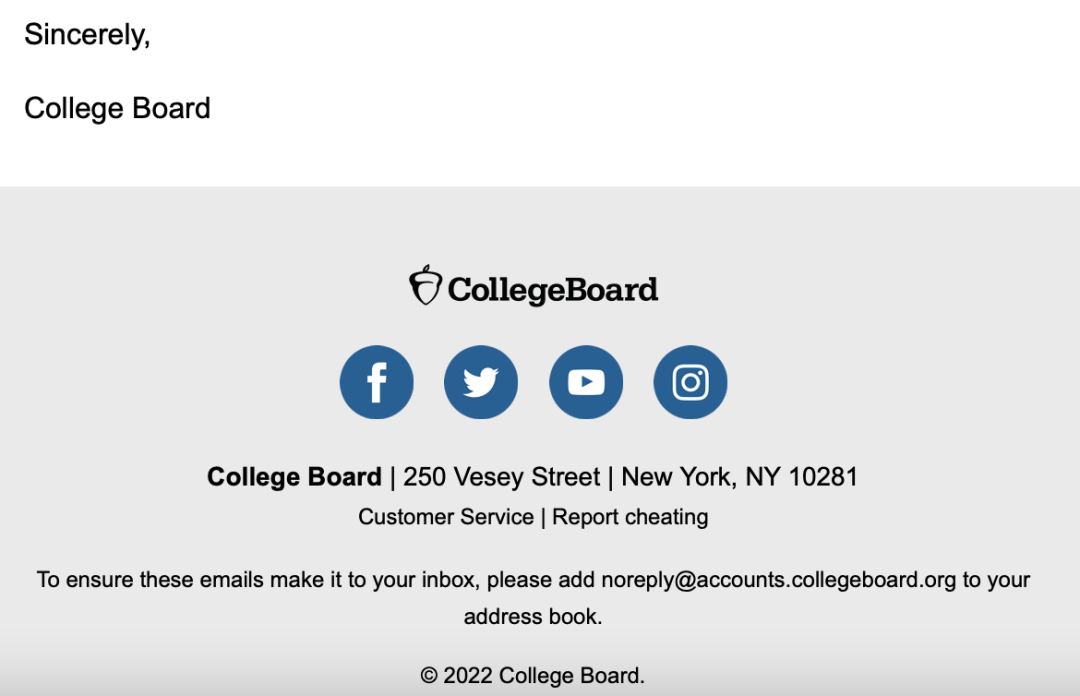1080x696 pixels.
Task: Click the Sincerely, closing line
Action: 87,34
